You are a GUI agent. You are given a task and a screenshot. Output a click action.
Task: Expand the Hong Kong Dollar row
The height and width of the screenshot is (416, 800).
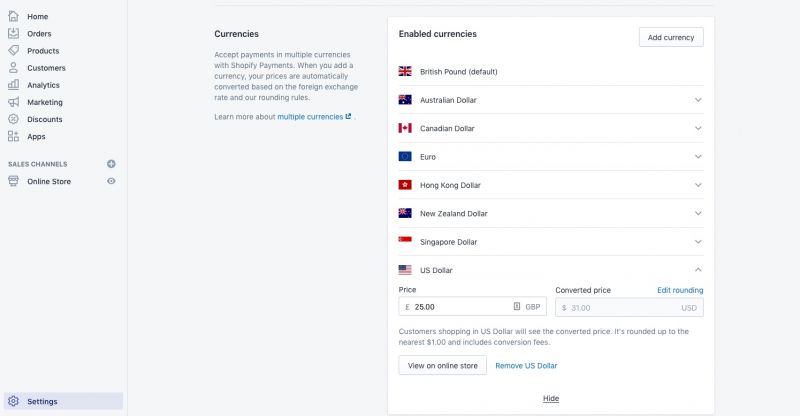[x=698, y=185]
